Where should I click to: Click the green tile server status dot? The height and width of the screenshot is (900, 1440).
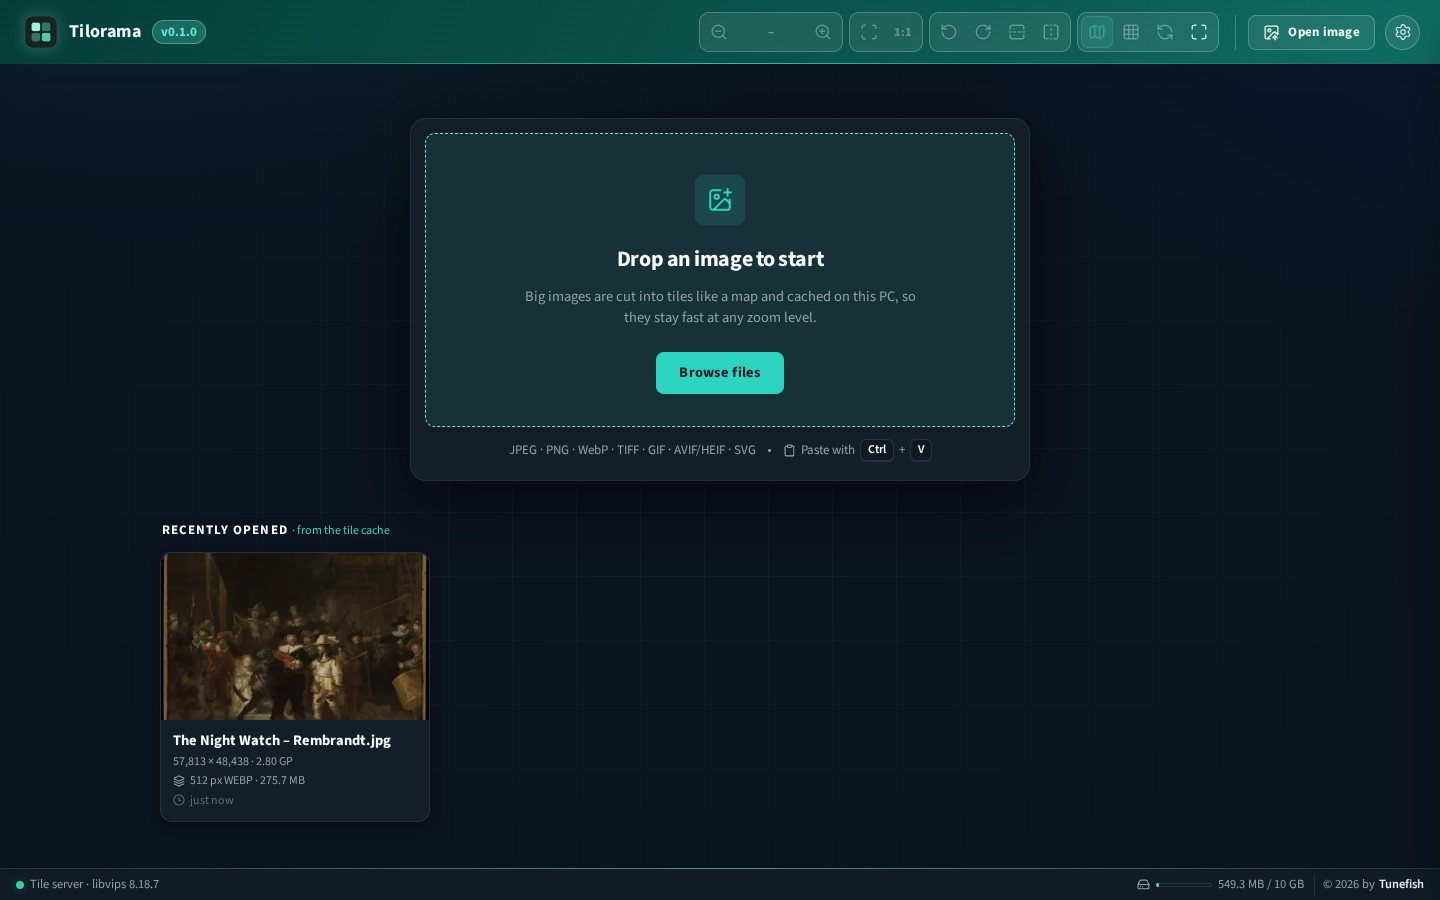tap(20, 885)
